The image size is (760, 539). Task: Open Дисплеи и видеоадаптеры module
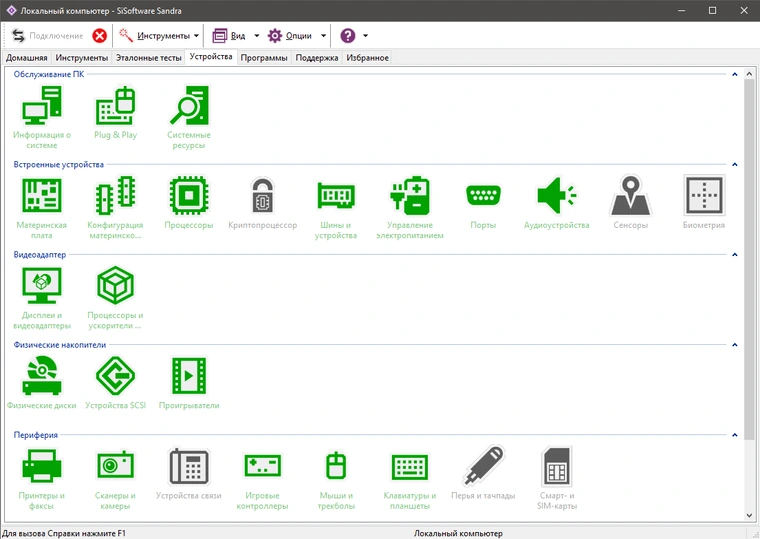click(42, 298)
